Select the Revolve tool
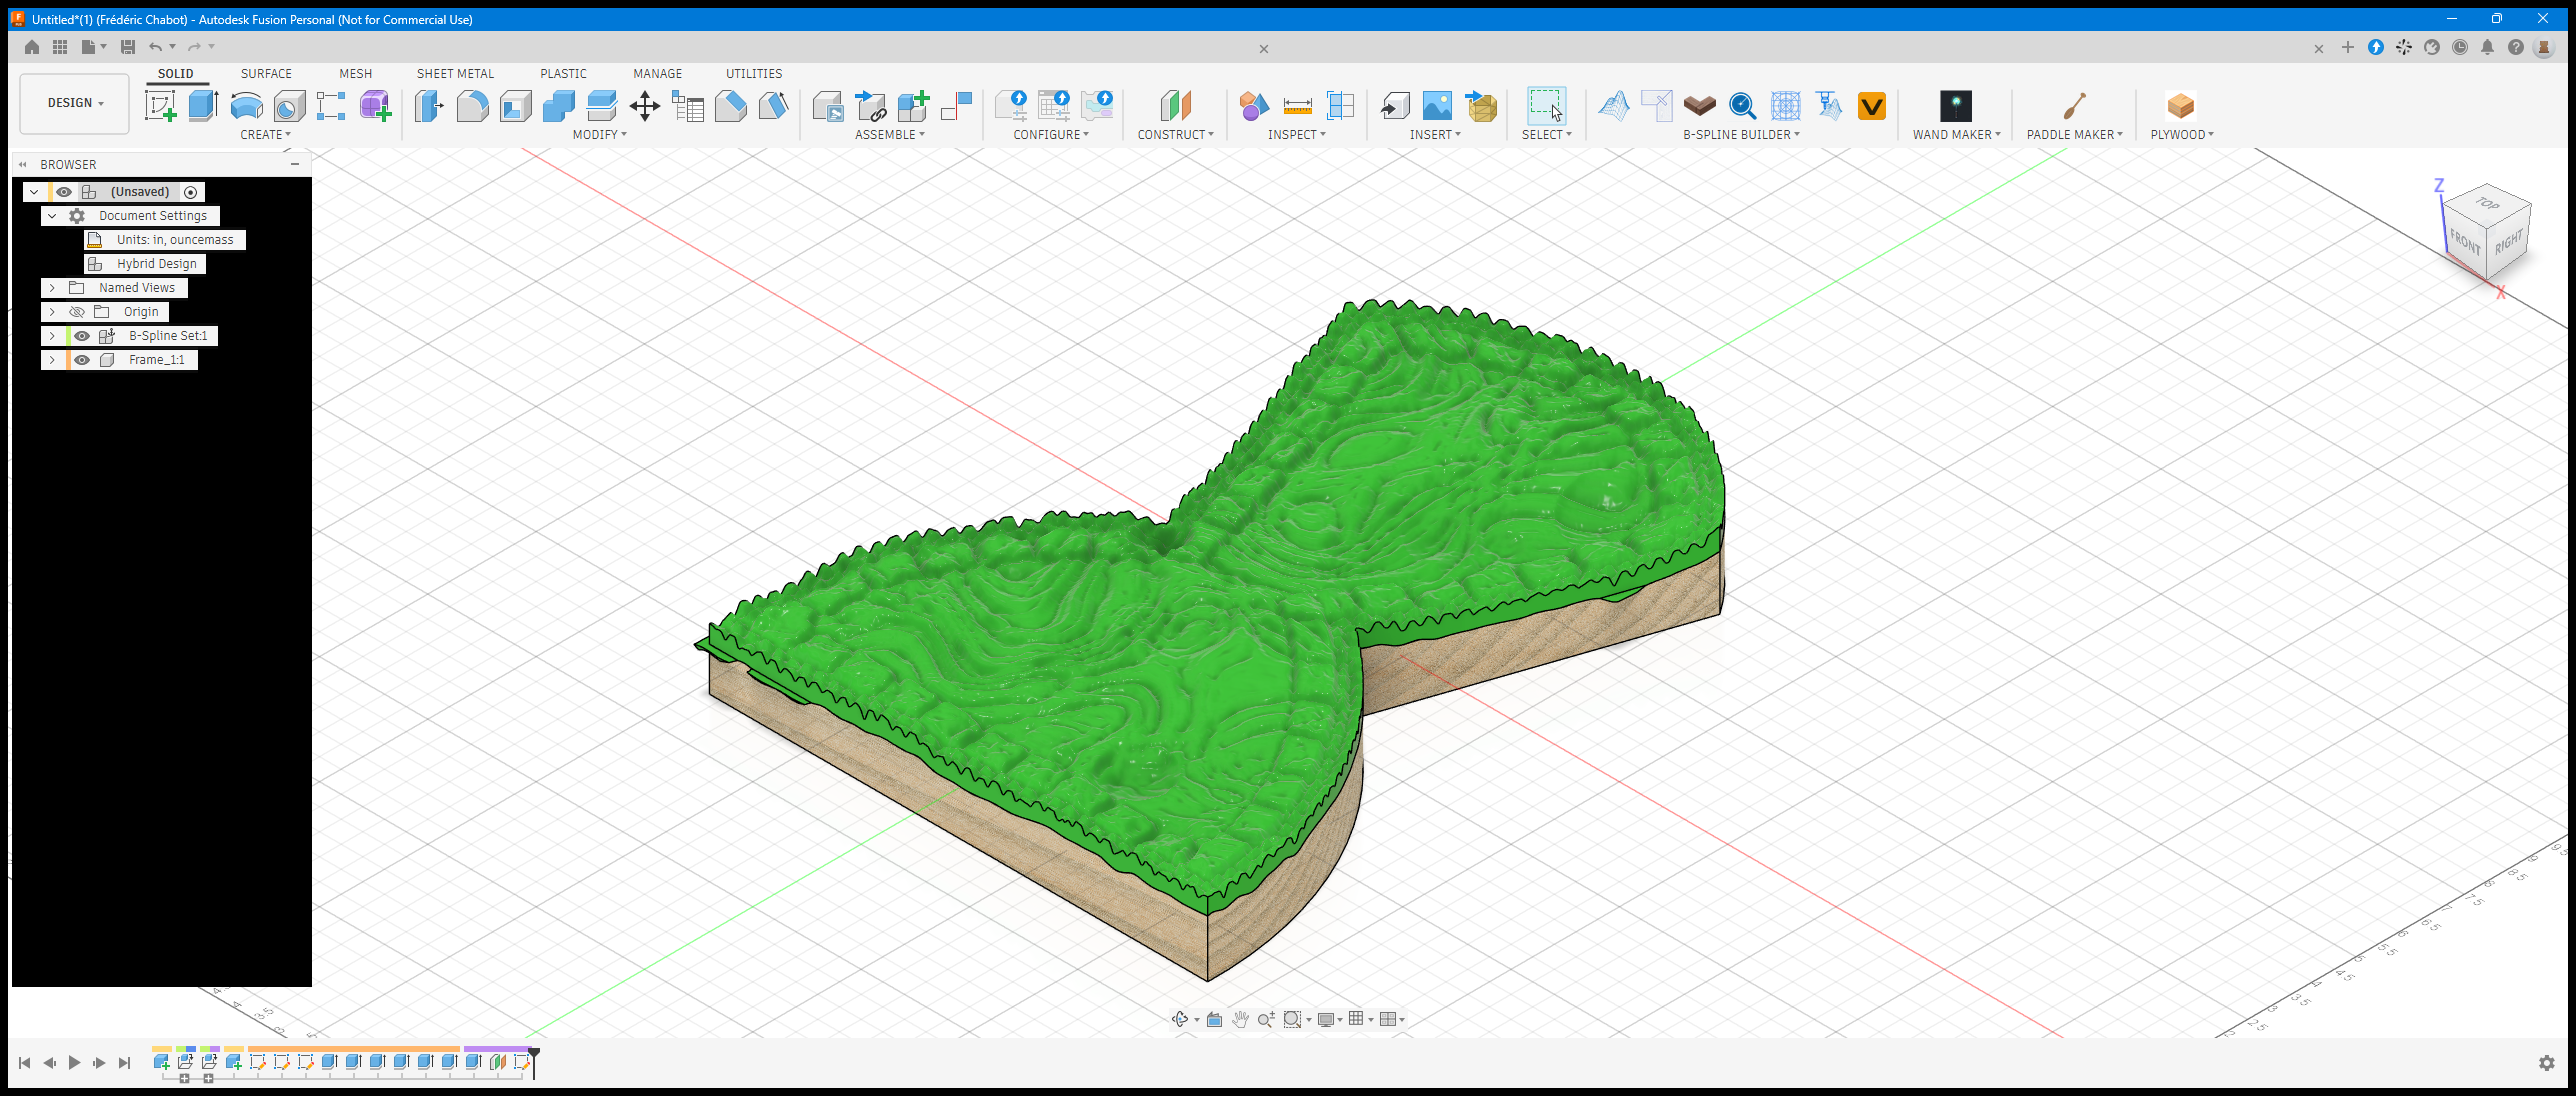 247,106
